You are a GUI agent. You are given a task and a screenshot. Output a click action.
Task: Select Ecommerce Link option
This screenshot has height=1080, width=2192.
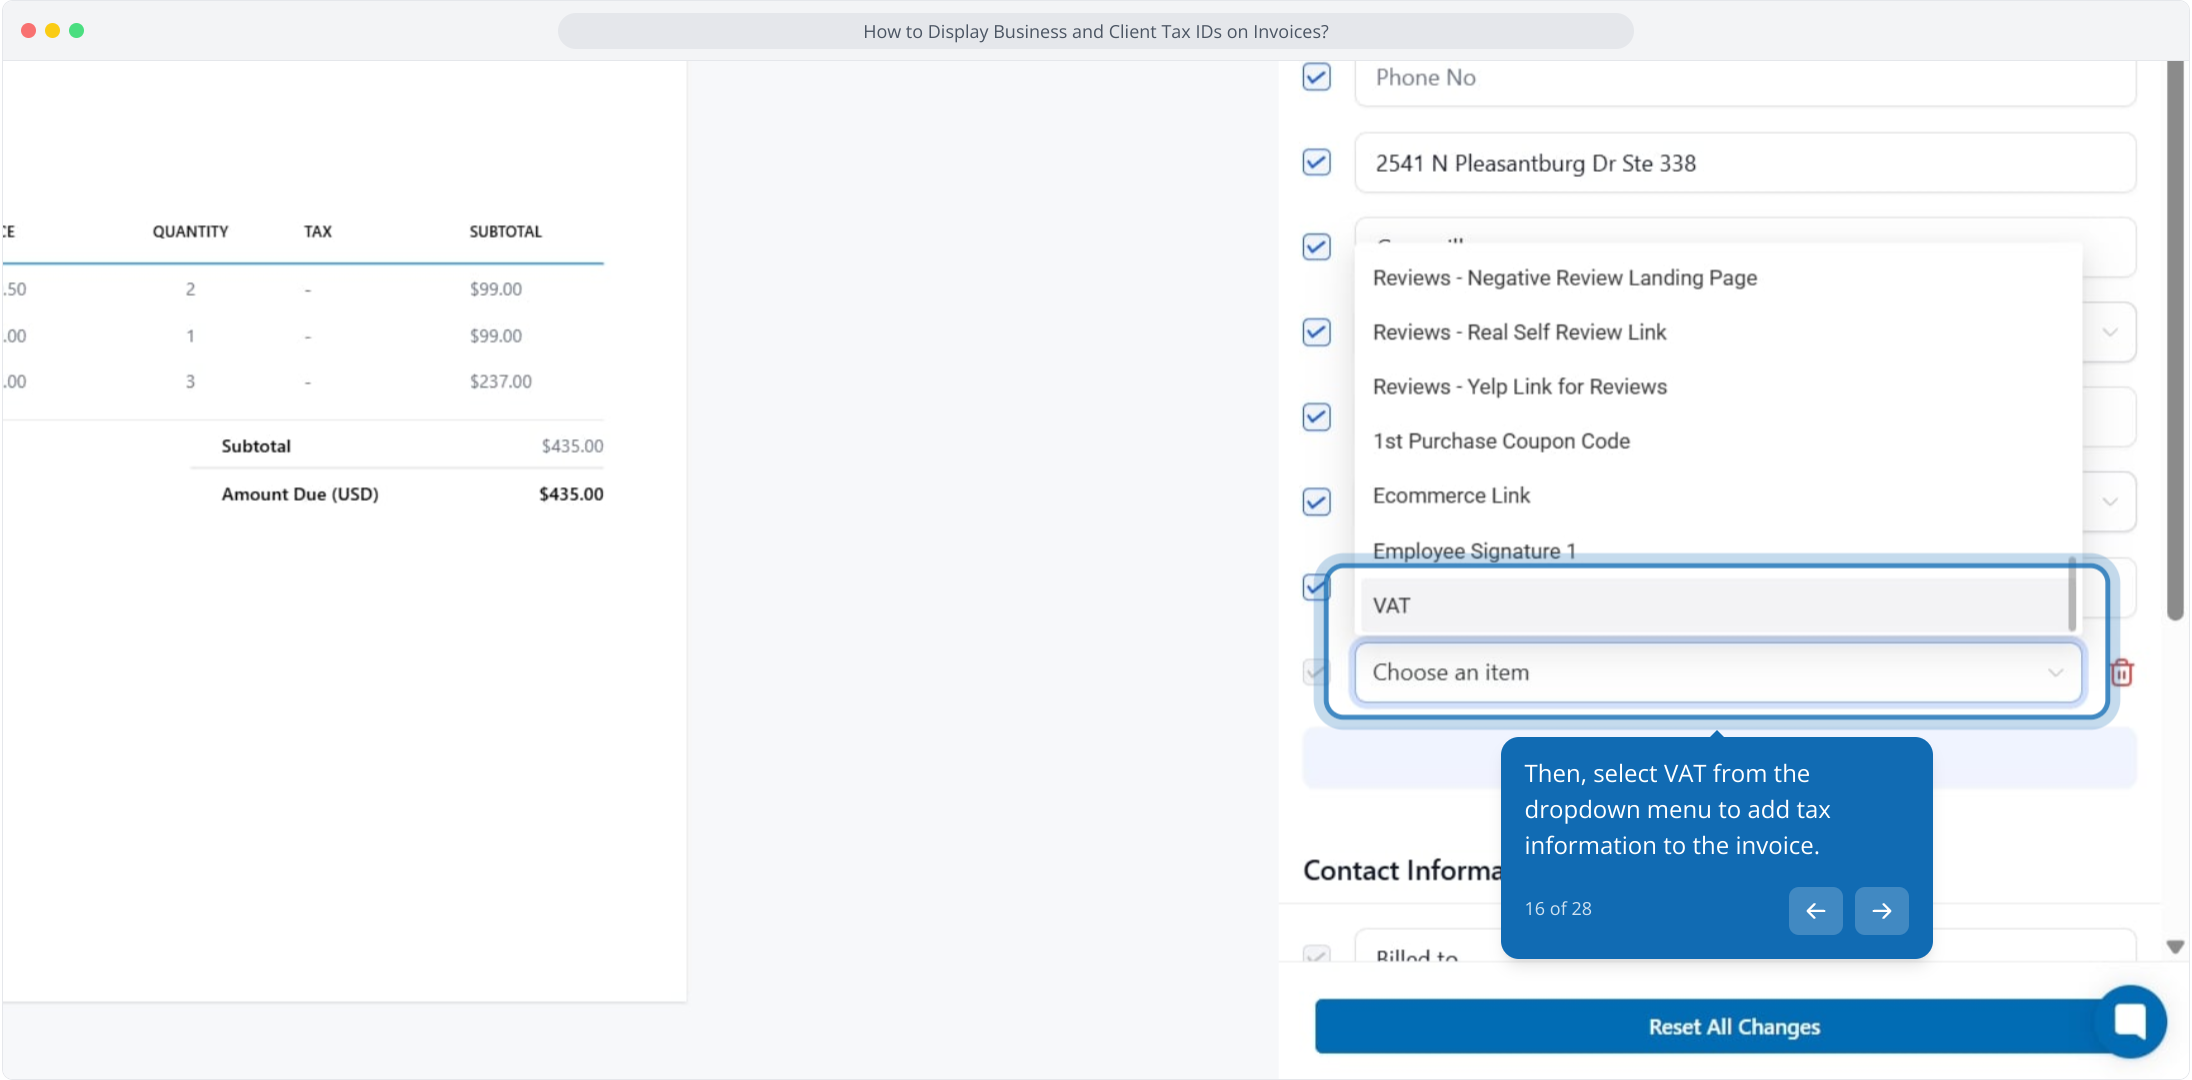(x=1451, y=496)
